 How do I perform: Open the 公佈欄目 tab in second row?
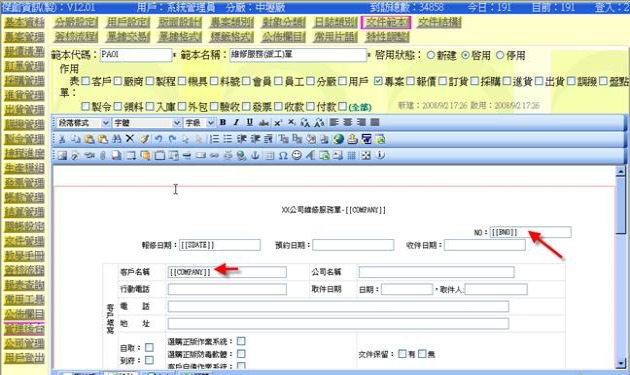283,37
